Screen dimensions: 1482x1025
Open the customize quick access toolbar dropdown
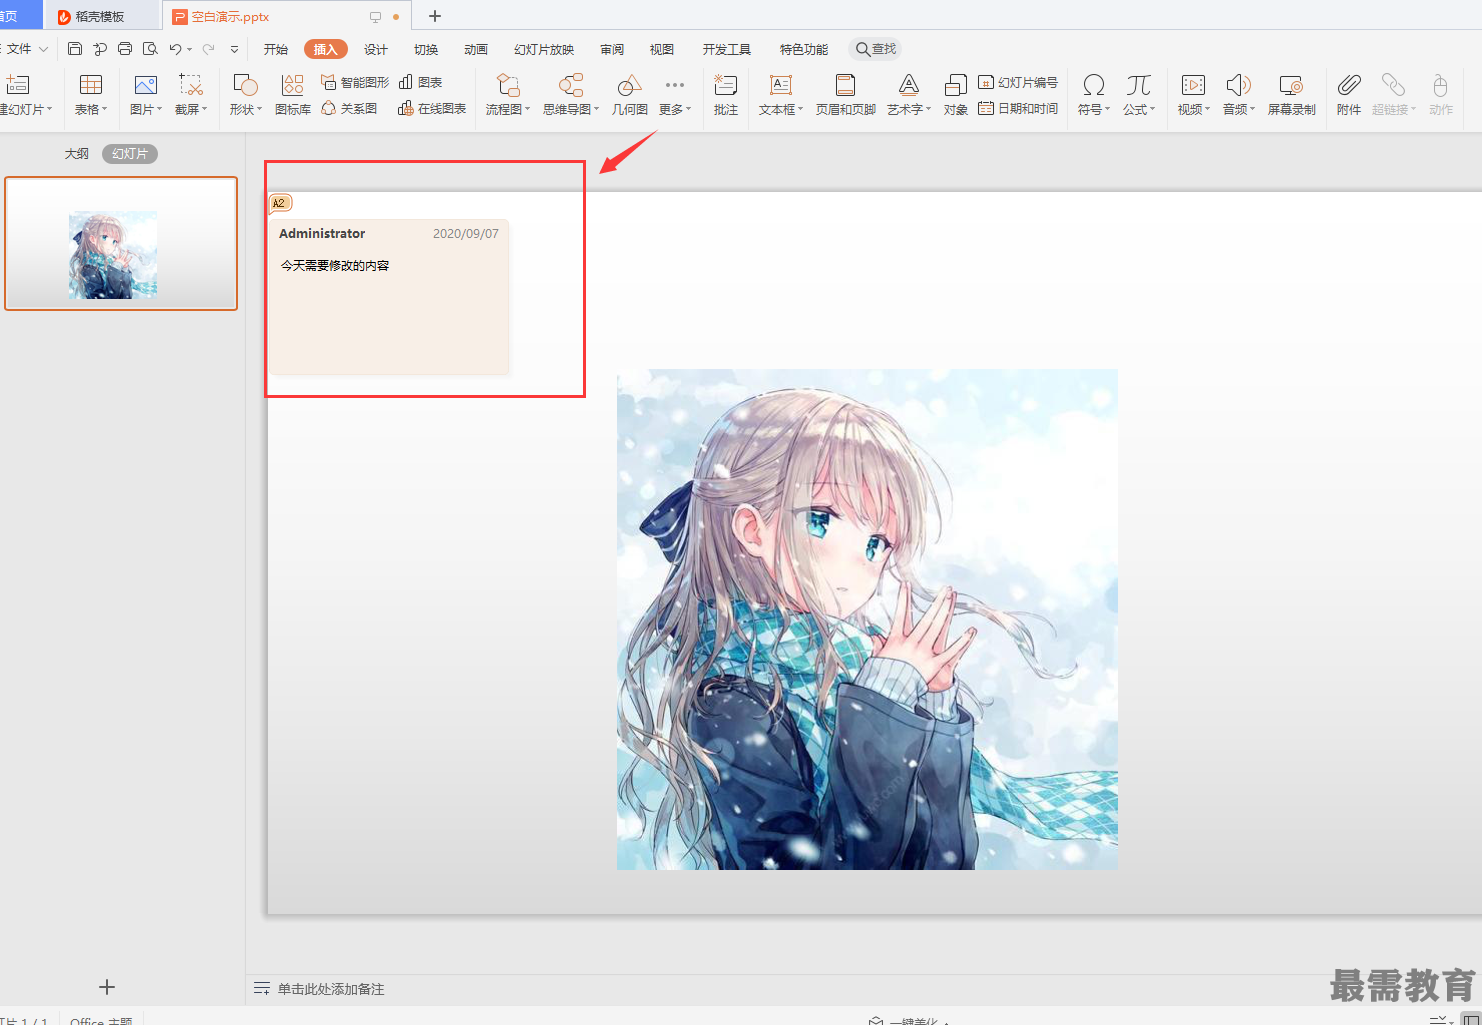pos(234,49)
